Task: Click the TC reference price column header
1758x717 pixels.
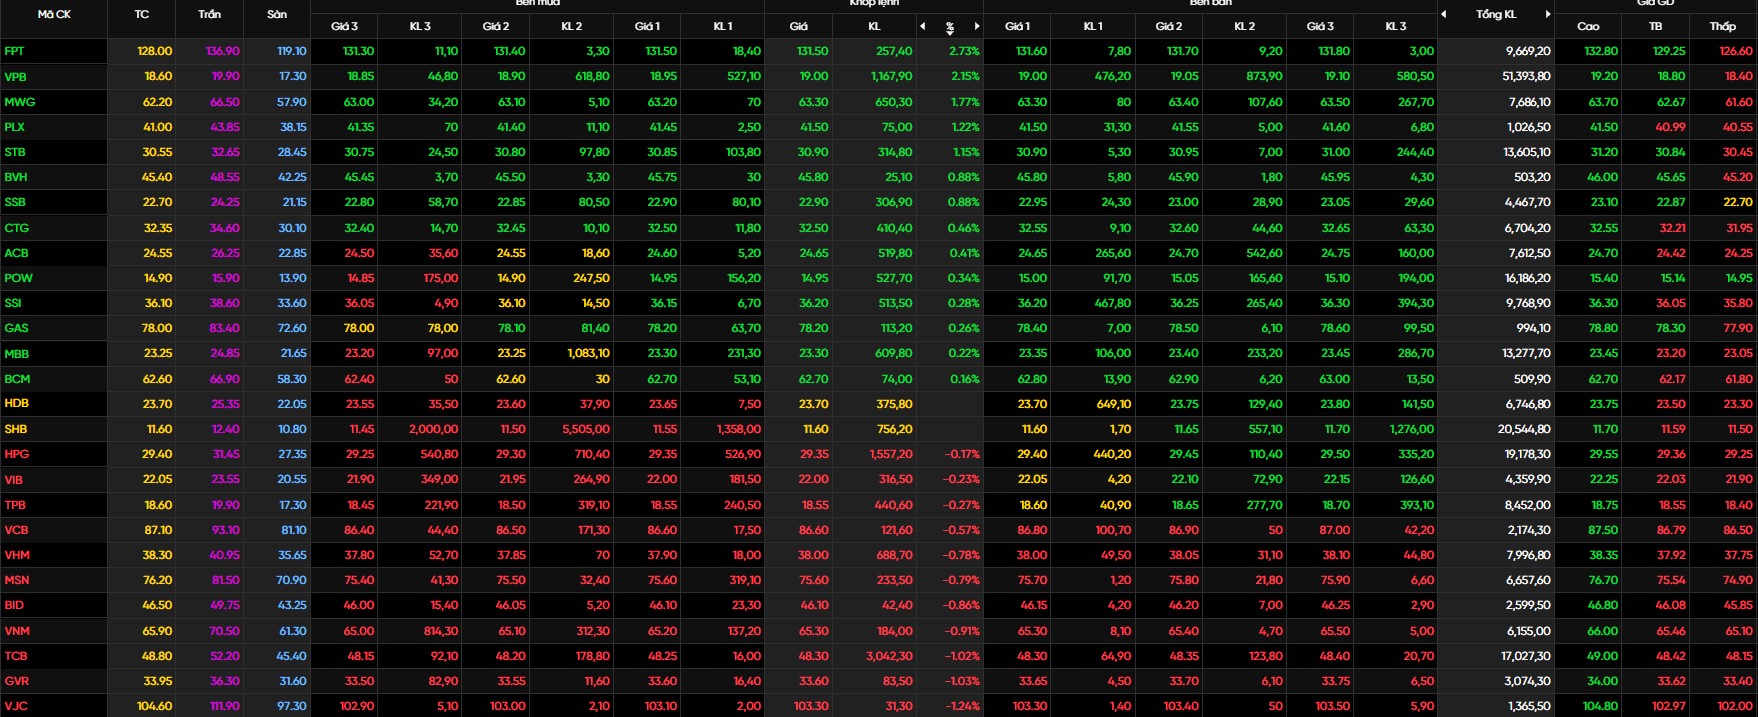Action: click(x=142, y=14)
